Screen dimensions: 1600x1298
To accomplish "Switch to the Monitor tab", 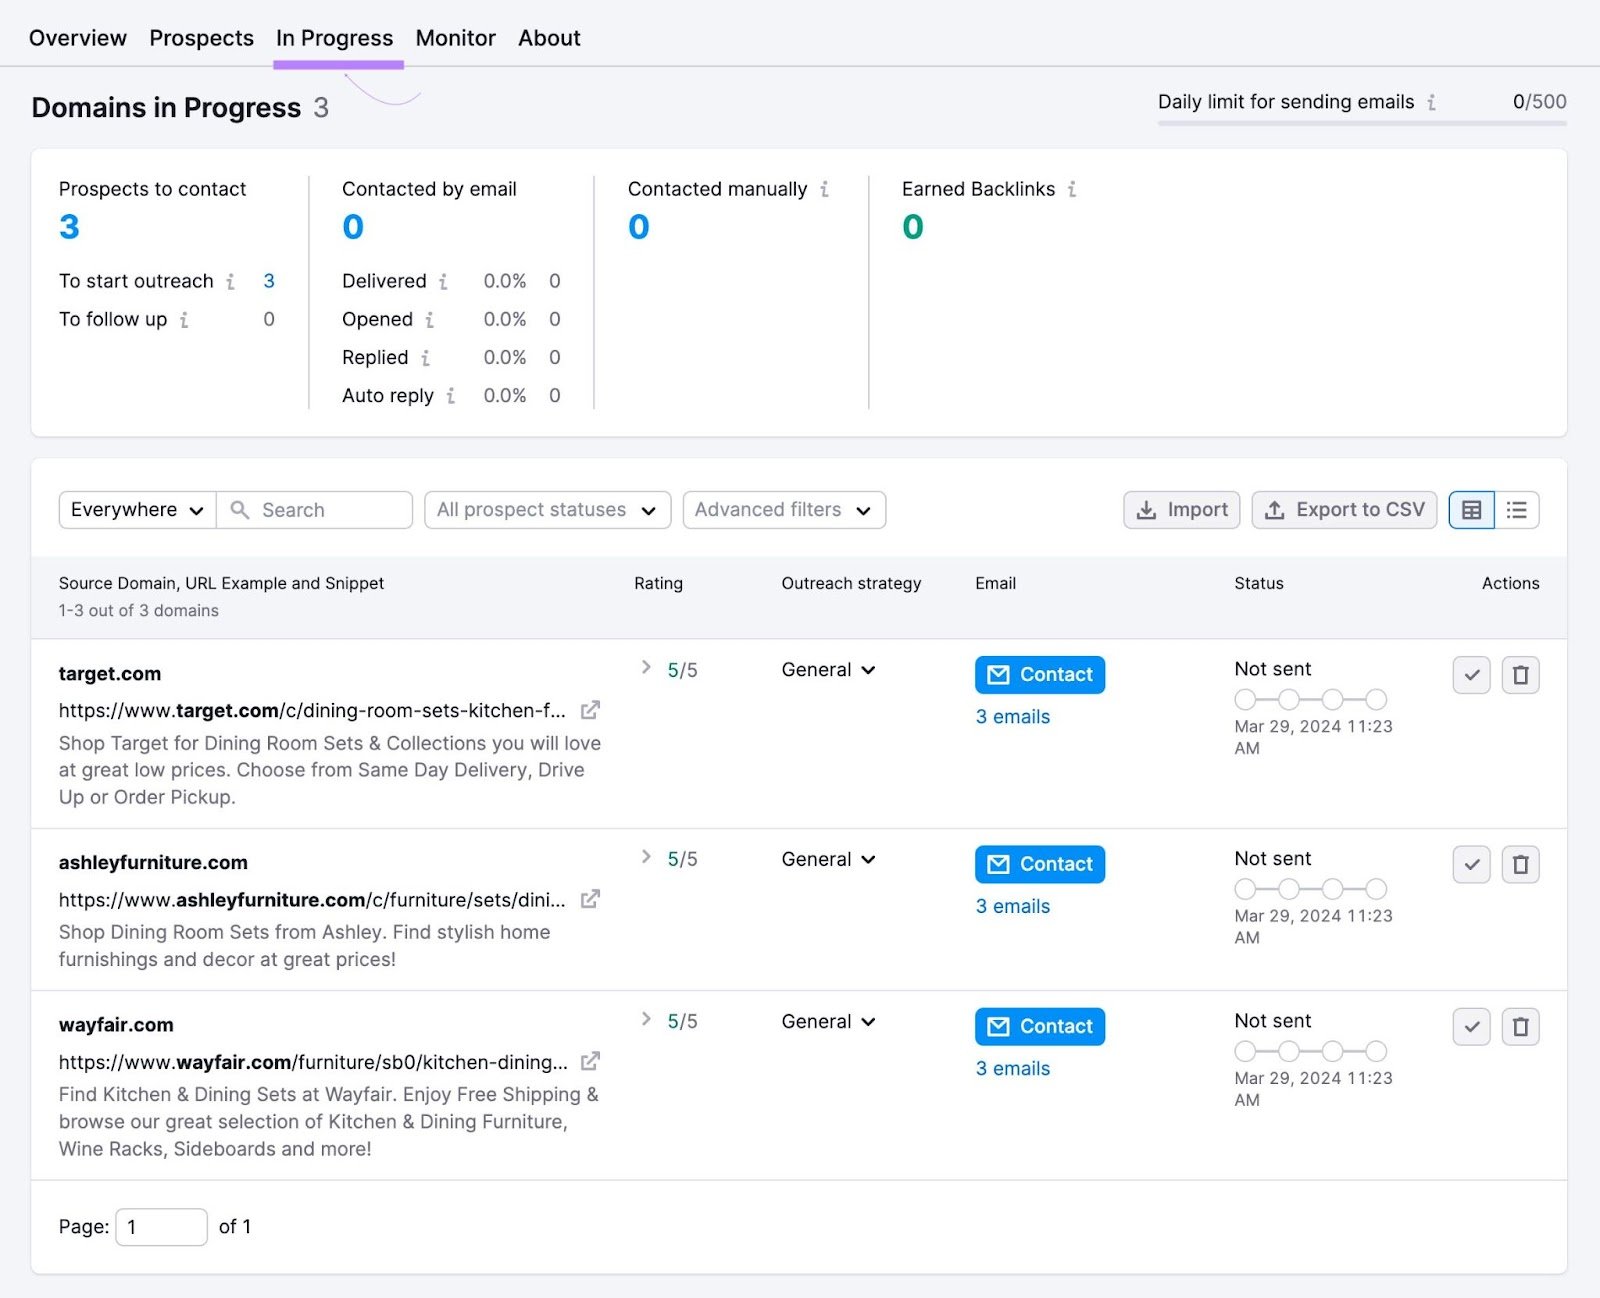I will pos(455,38).
